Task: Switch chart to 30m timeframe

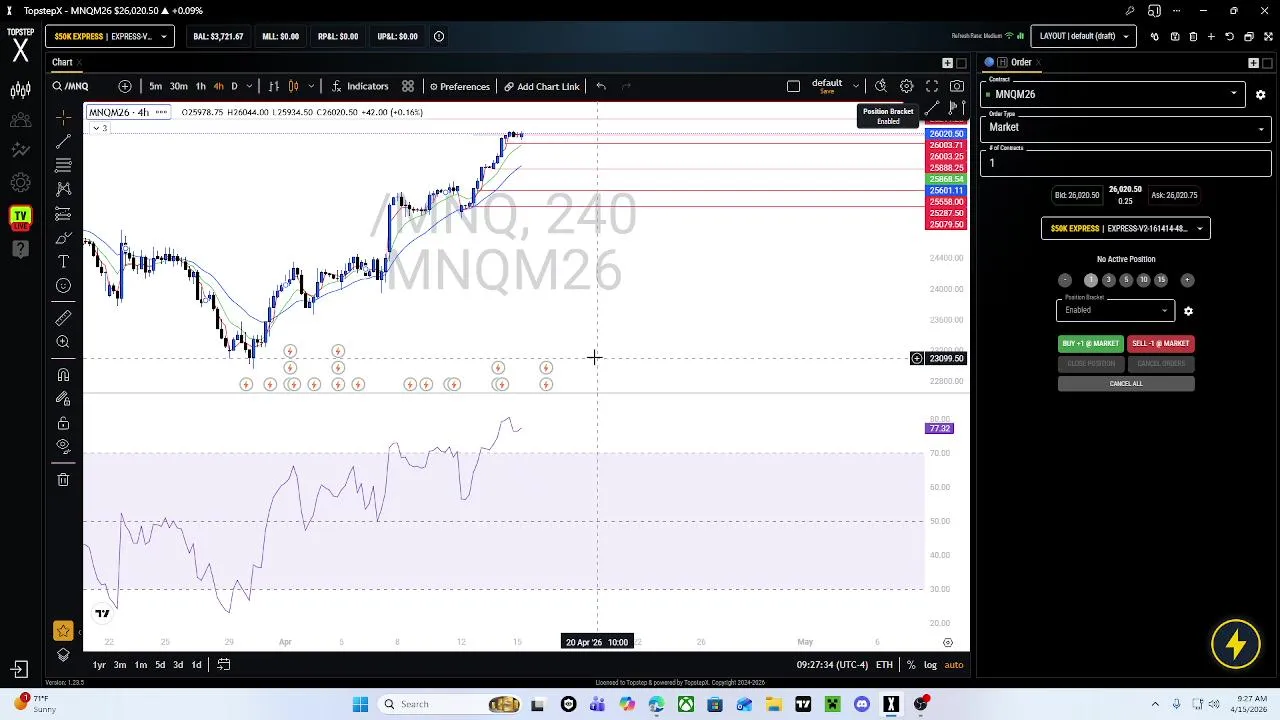Action: (x=178, y=86)
